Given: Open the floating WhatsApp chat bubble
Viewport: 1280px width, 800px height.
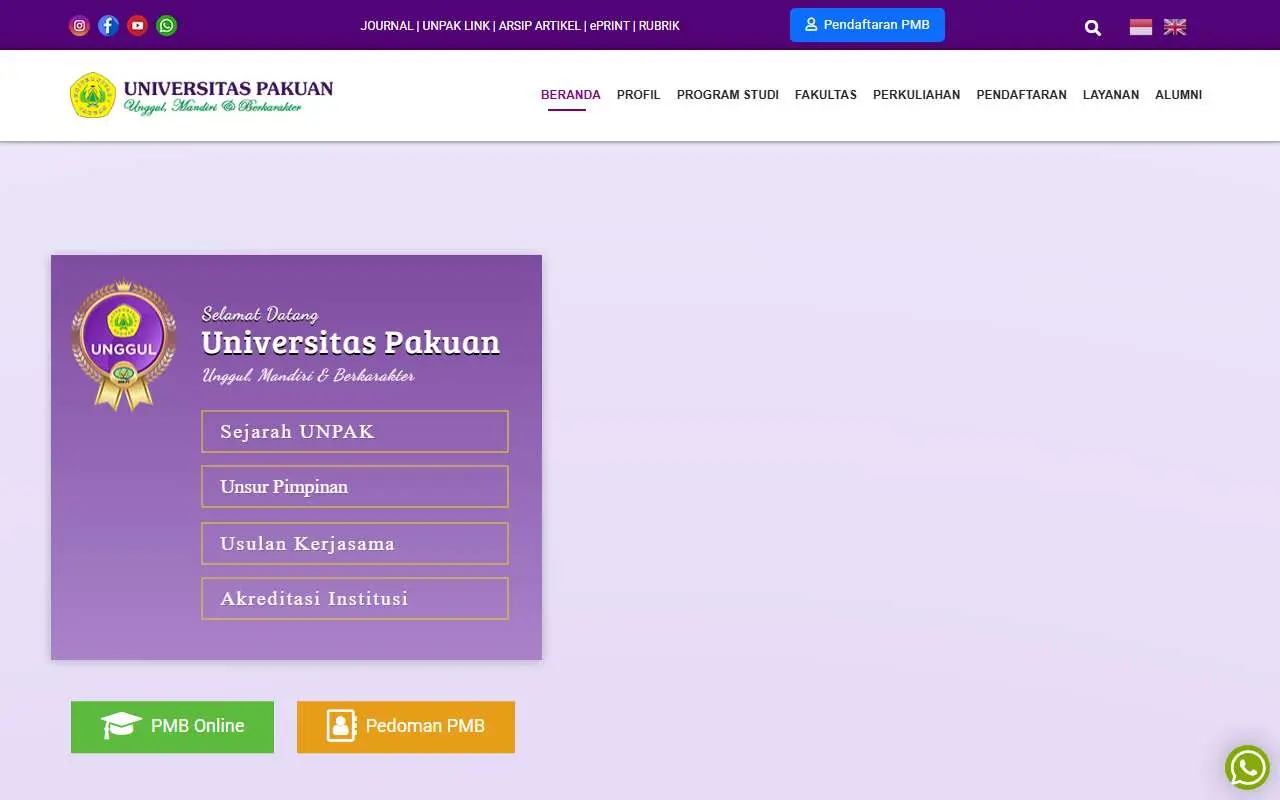Looking at the screenshot, I should [1247, 768].
